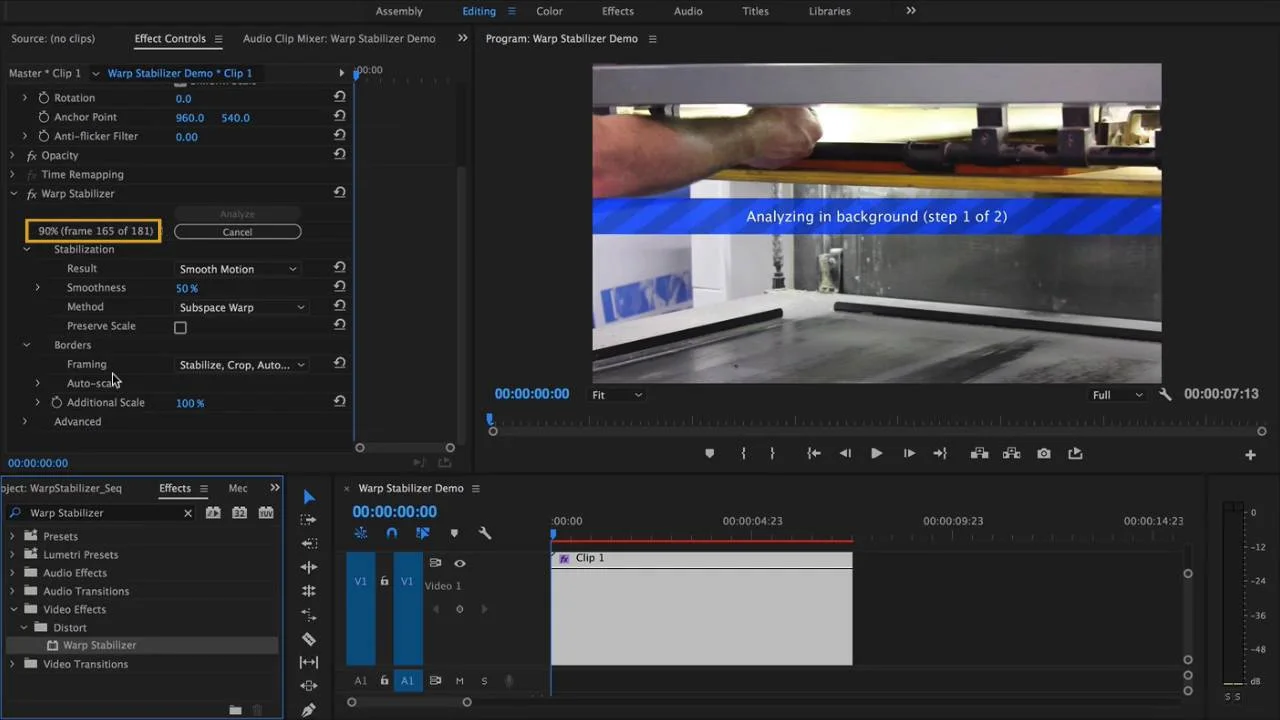
Task: Solo audio track A1
Action: (x=484, y=681)
